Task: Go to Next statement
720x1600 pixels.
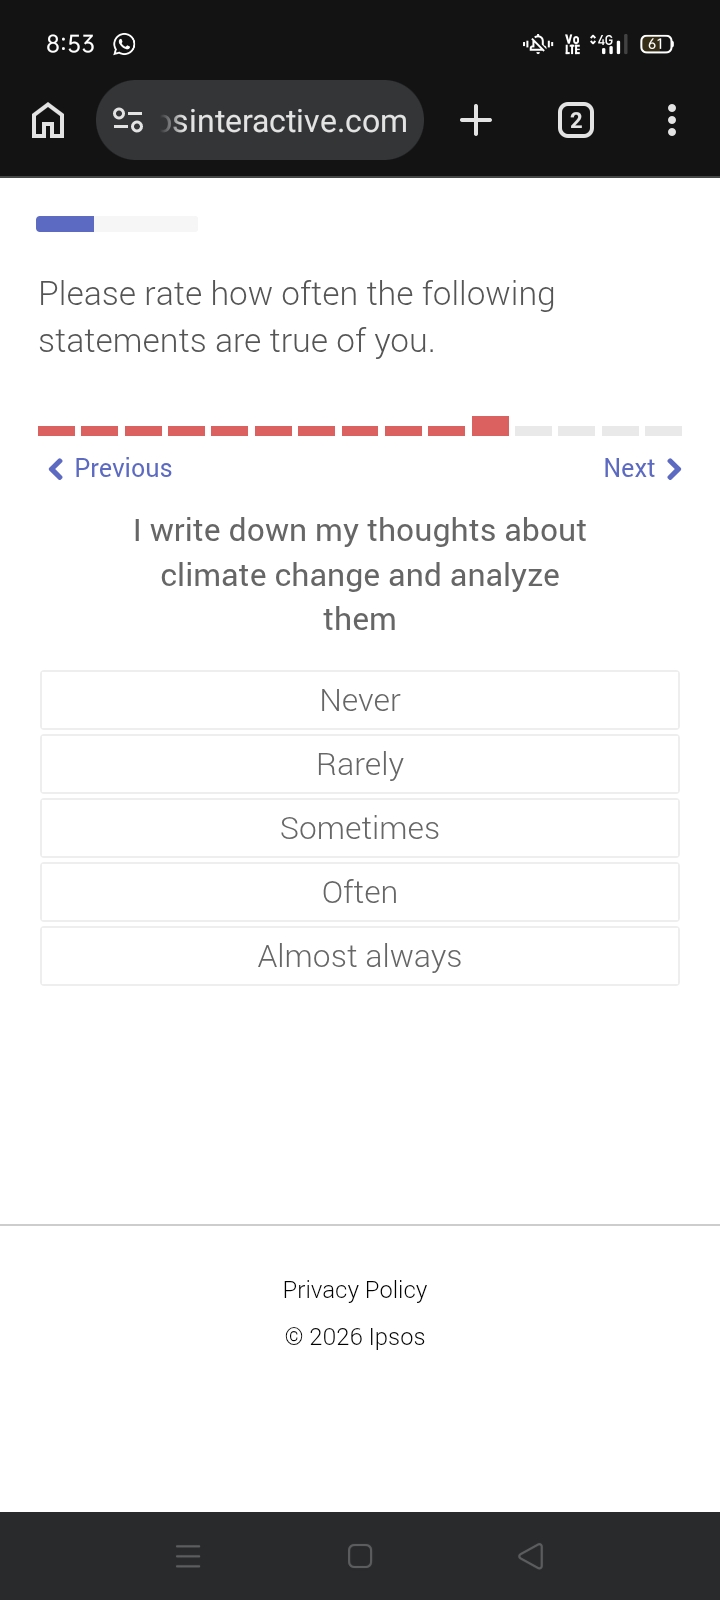Action: (643, 468)
